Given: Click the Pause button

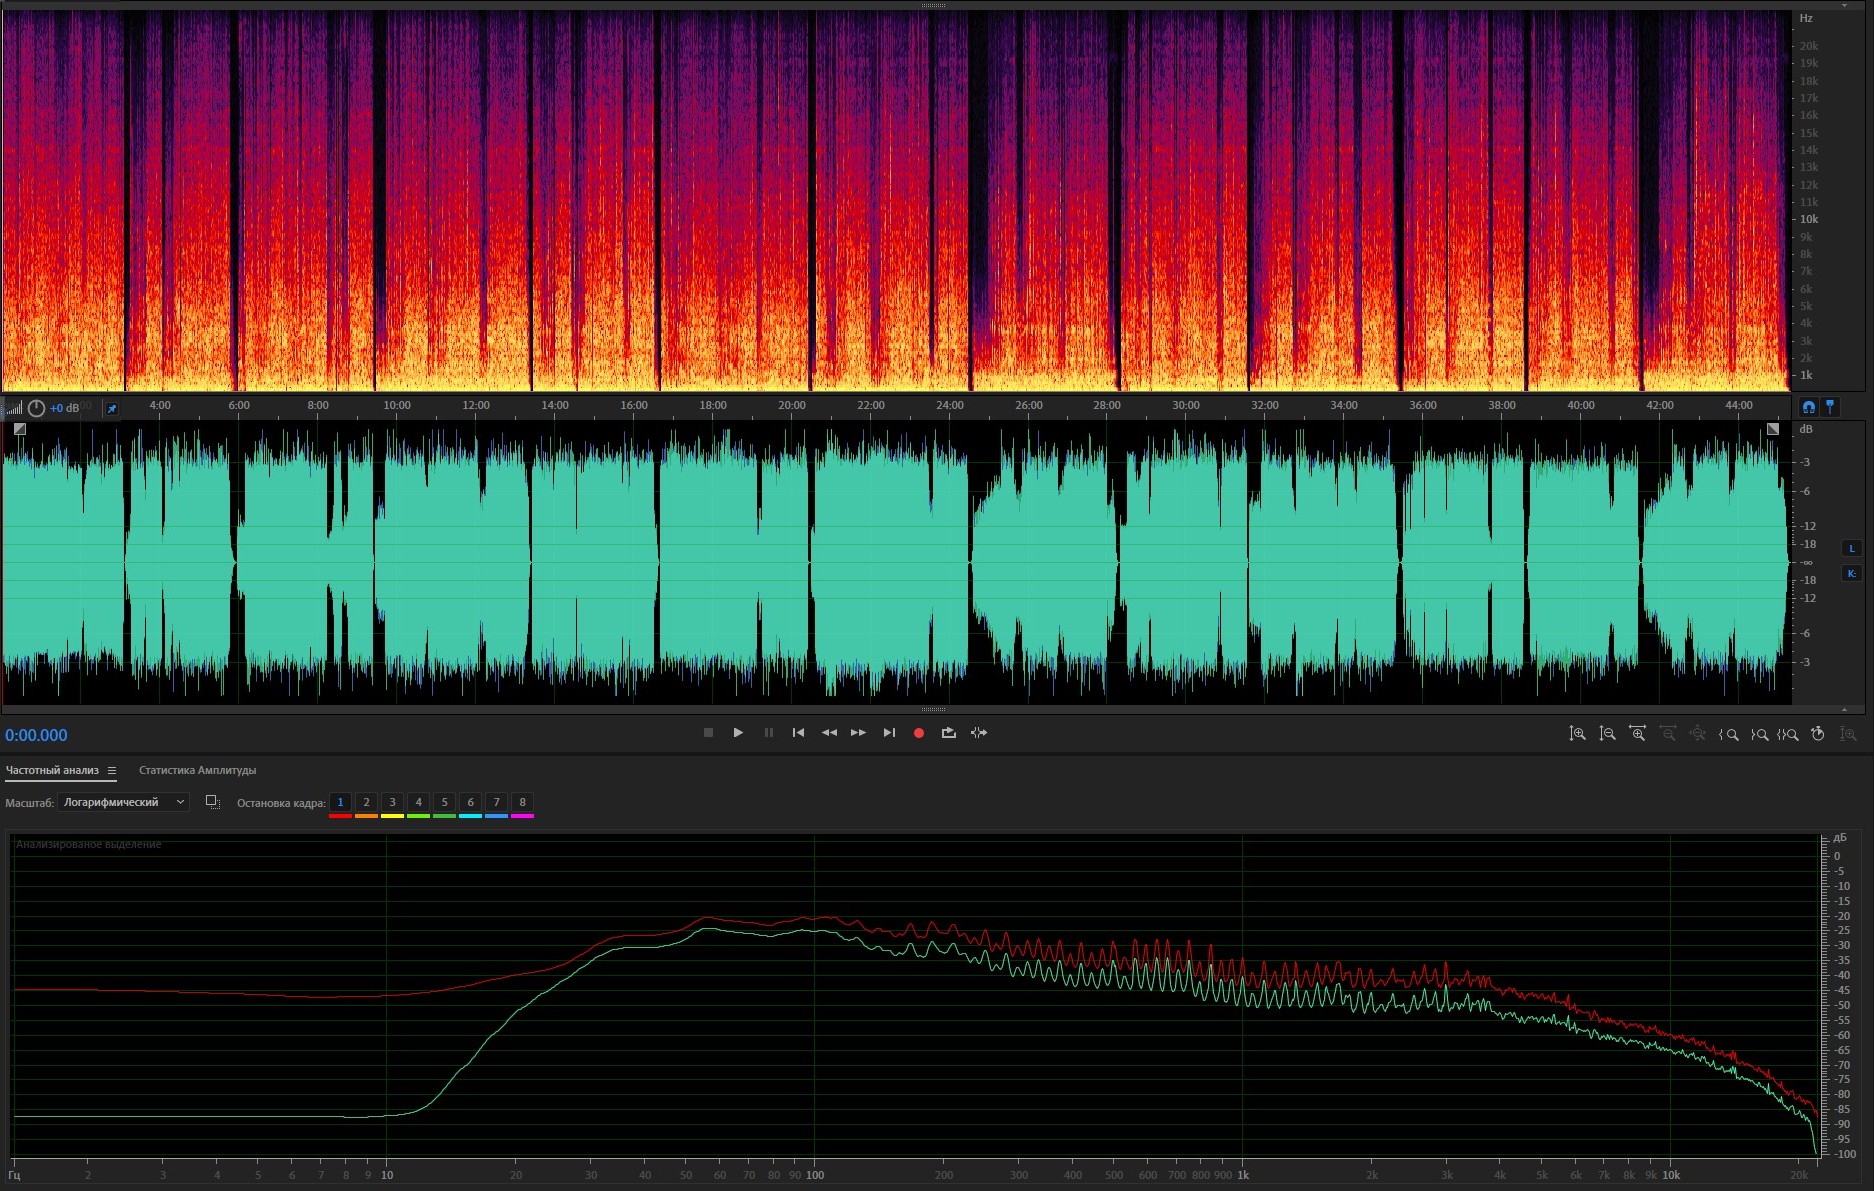Looking at the screenshot, I should (768, 733).
